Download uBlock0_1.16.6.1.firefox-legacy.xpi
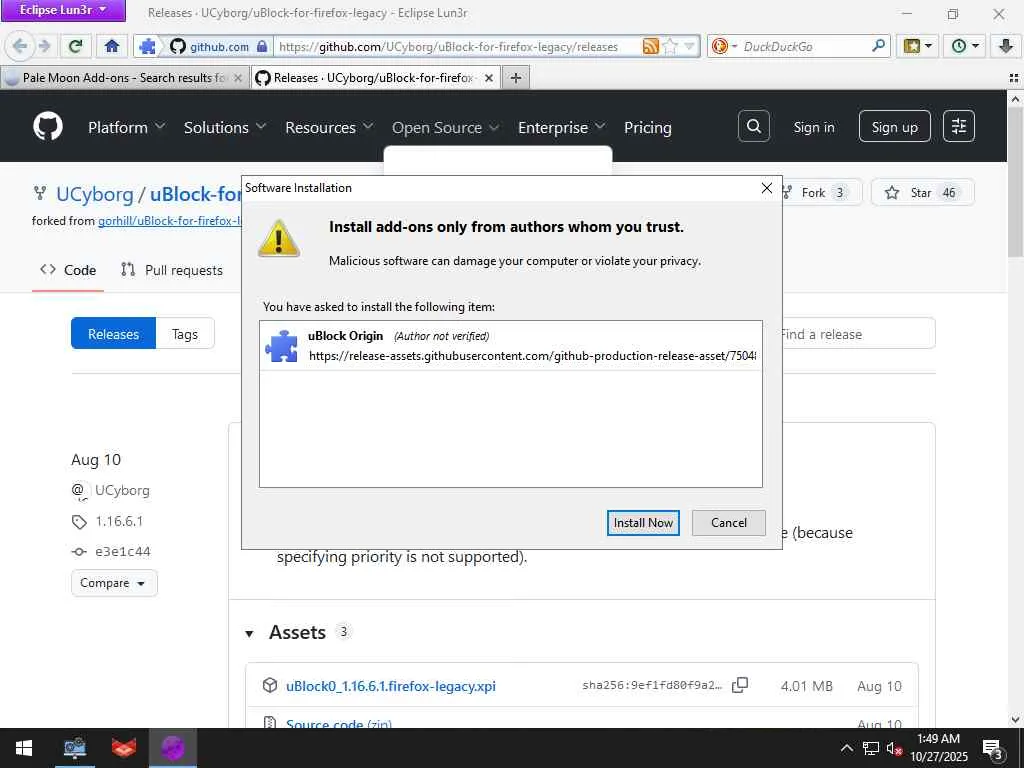The height and width of the screenshot is (768, 1024). [391, 686]
